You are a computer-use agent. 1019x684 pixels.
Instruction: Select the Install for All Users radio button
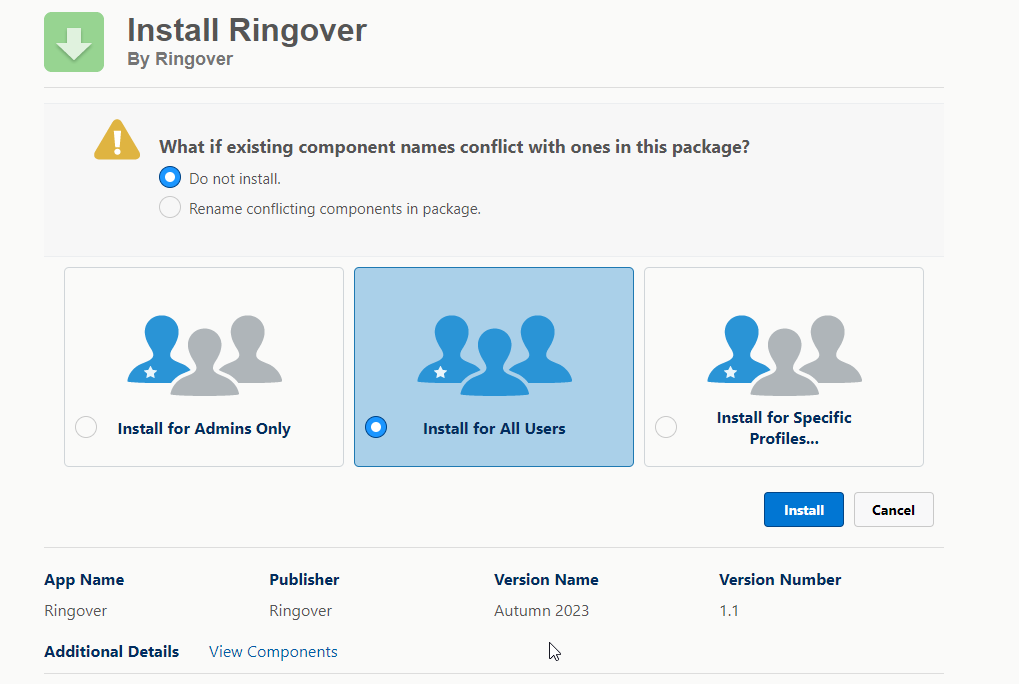click(x=375, y=427)
